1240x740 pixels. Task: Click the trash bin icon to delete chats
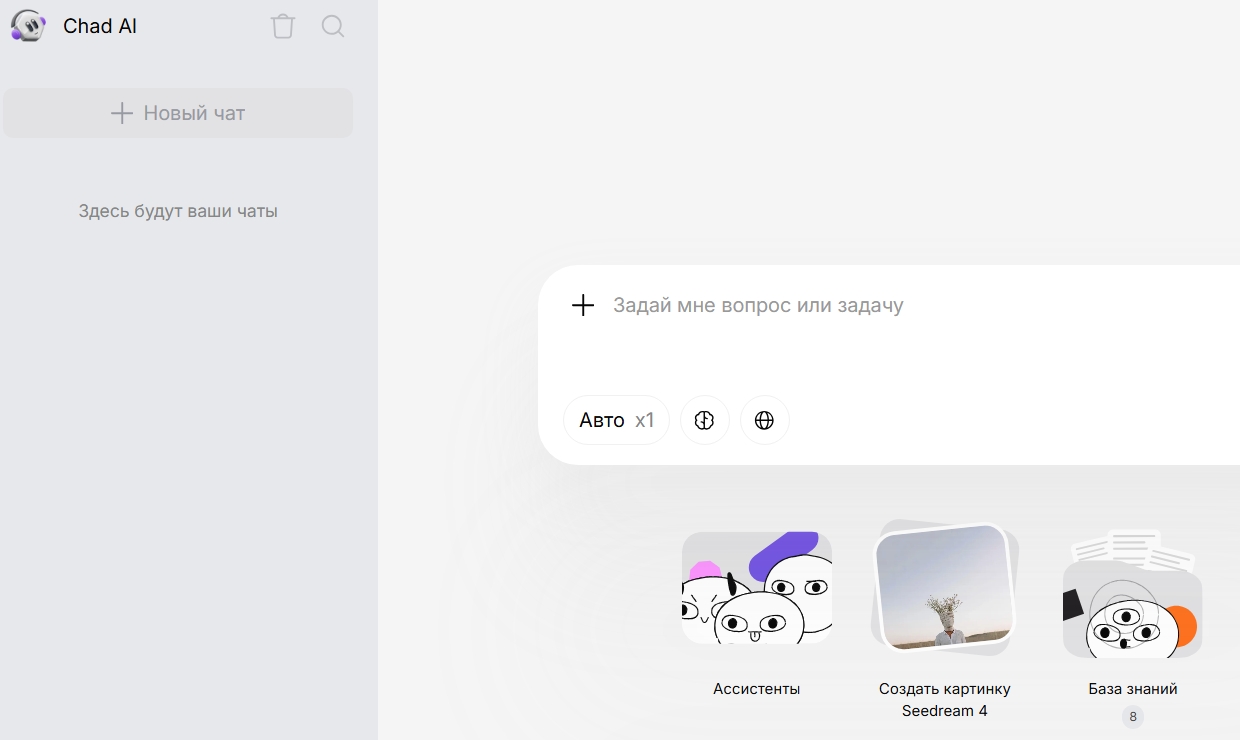click(283, 26)
